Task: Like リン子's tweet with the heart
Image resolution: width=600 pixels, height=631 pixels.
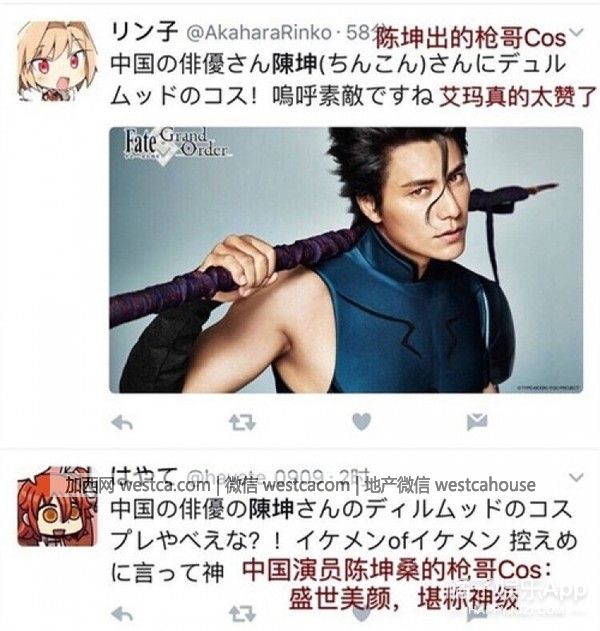Action: (x=361, y=422)
